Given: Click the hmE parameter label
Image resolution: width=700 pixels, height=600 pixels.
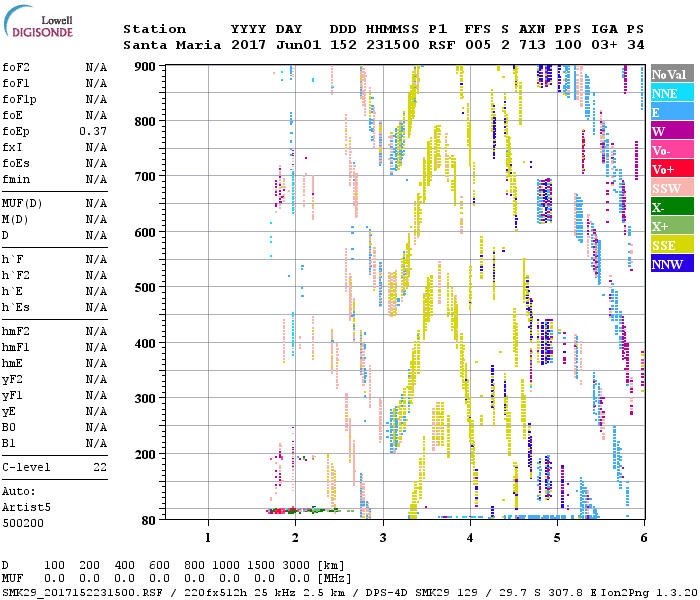Looking at the screenshot, I should (12, 363).
